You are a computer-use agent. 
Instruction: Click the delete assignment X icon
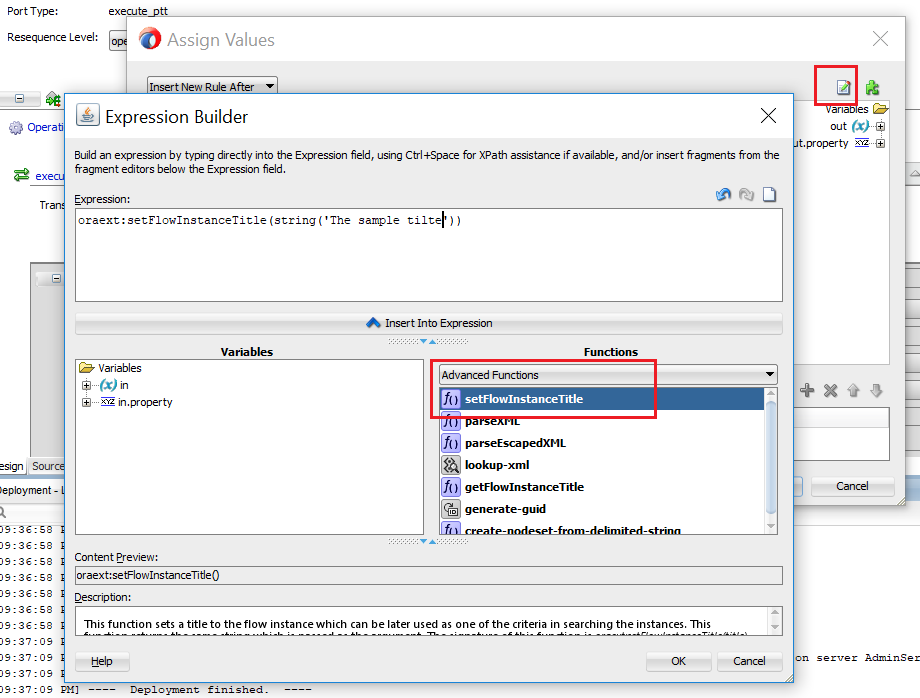pyautogui.click(x=828, y=391)
